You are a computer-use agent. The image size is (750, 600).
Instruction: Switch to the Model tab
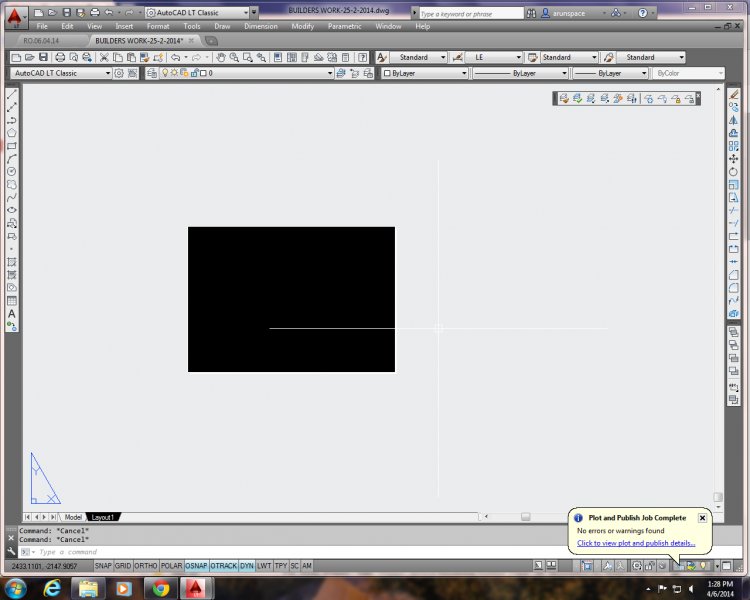pyautogui.click(x=73, y=517)
